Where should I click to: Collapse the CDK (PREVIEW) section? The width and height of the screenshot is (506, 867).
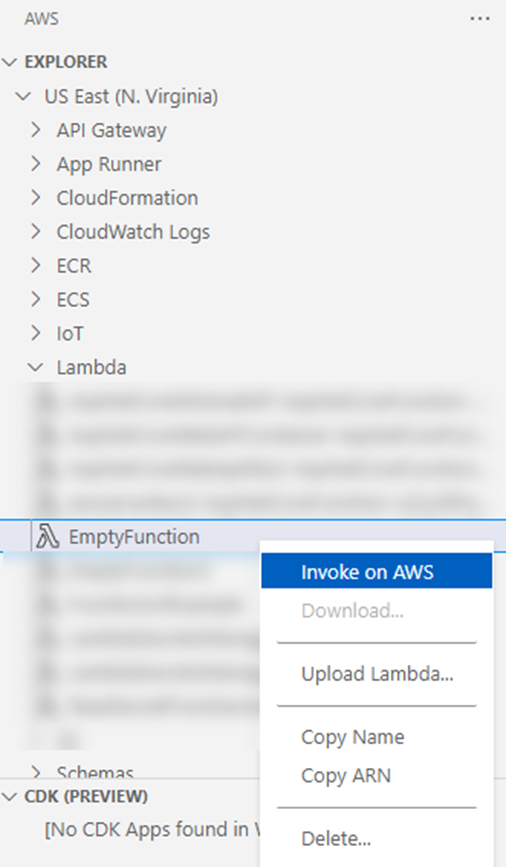tap(9, 797)
